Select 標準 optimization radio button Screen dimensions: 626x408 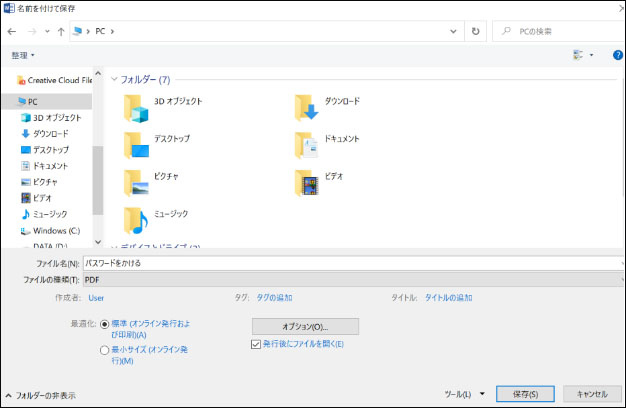pyautogui.click(x=105, y=324)
